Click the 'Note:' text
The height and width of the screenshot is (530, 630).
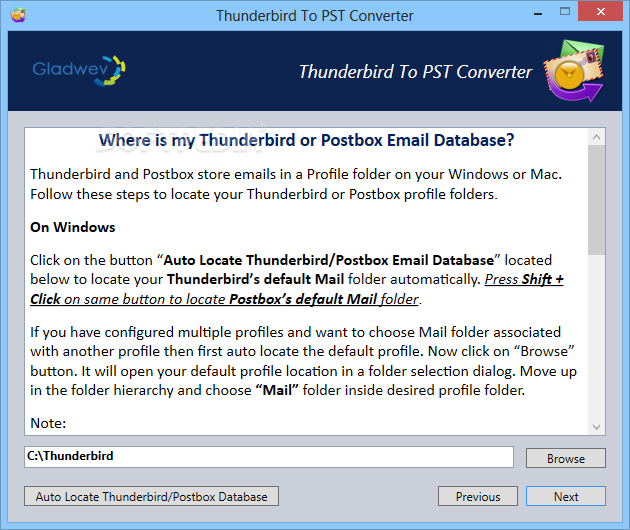point(48,423)
